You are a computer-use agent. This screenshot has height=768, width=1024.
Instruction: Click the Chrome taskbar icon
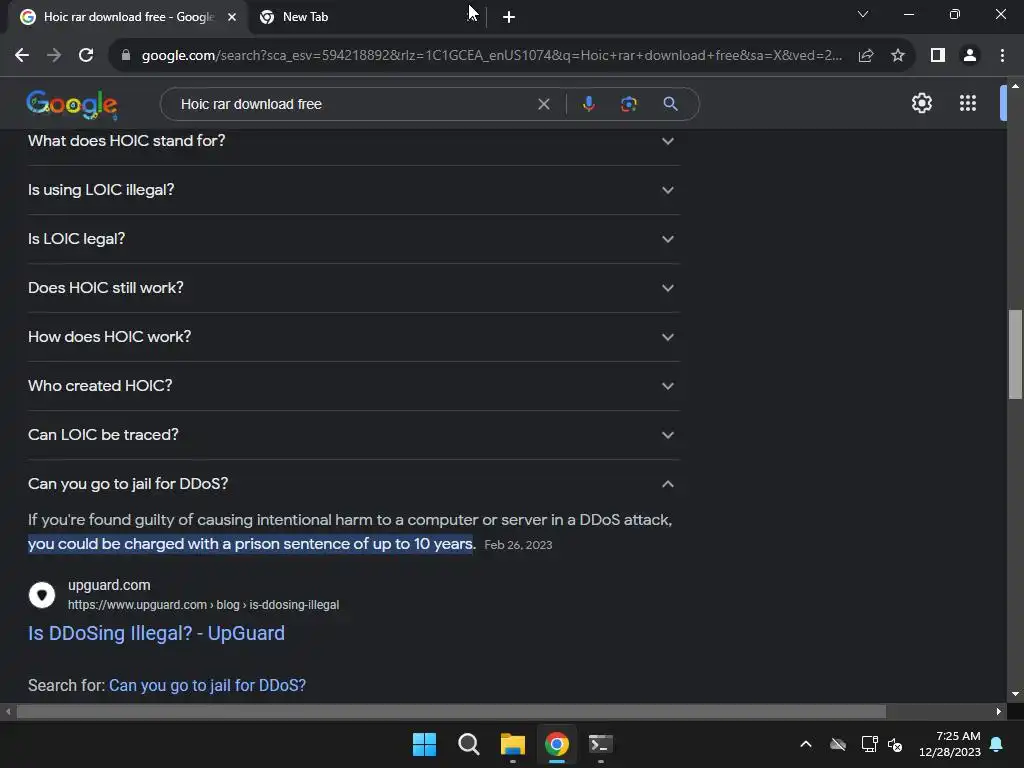557,744
